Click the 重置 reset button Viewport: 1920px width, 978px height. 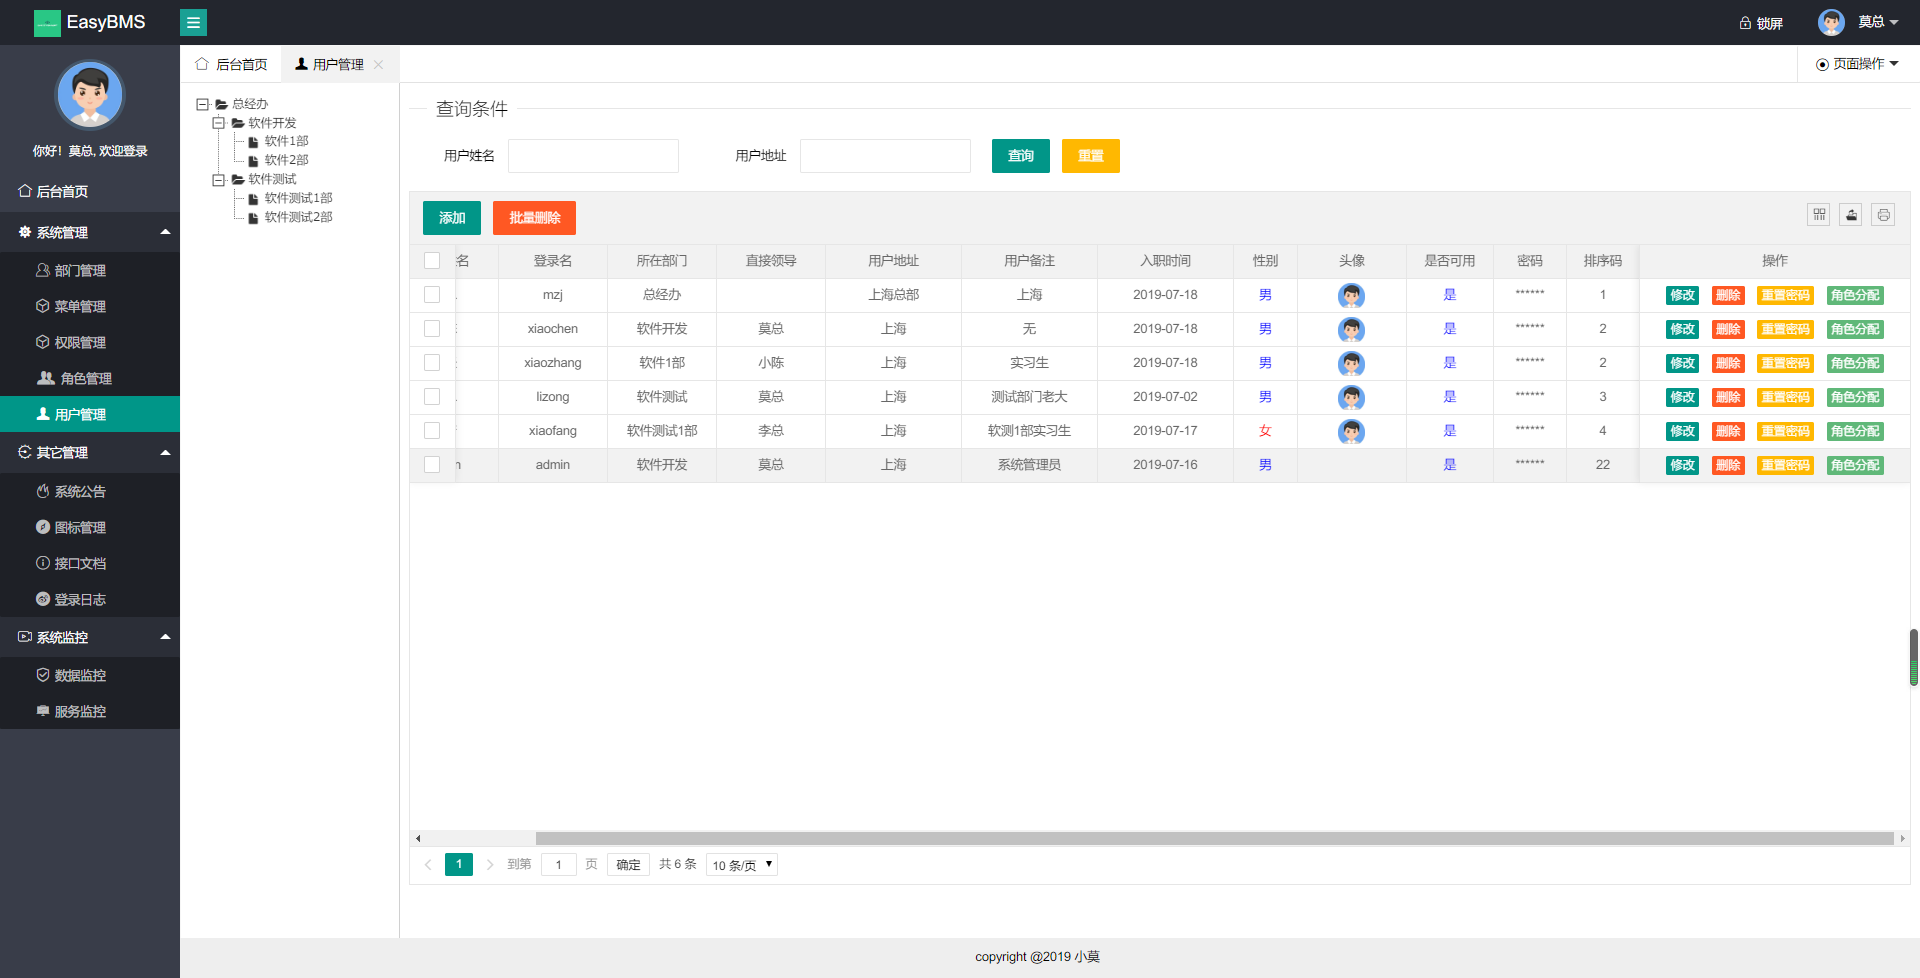pos(1091,156)
